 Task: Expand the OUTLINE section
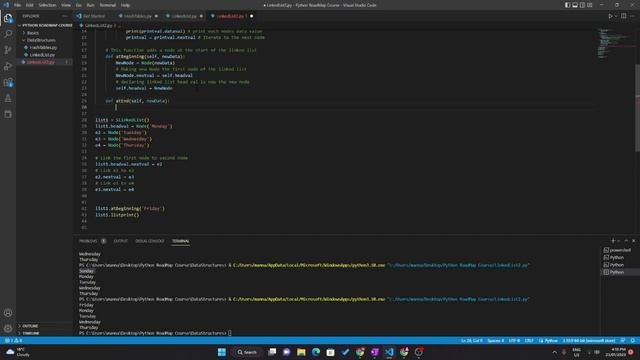tap(44, 326)
